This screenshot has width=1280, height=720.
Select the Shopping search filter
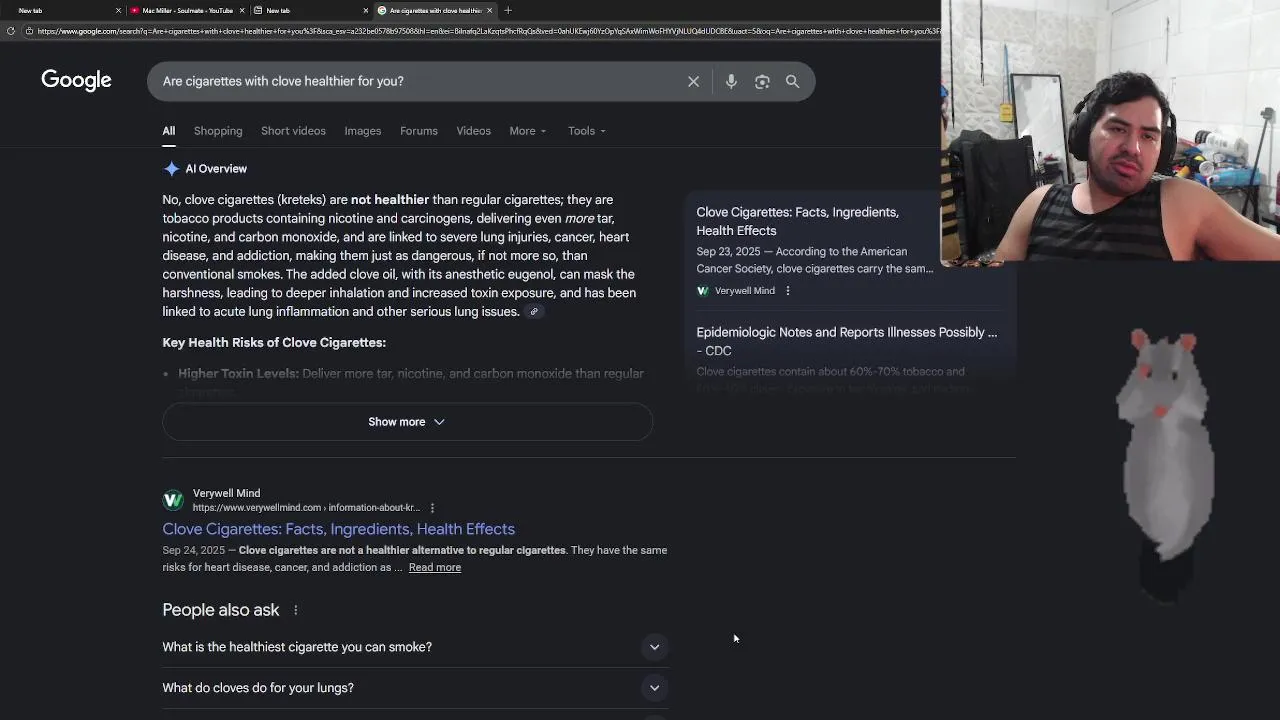(218, 131)
